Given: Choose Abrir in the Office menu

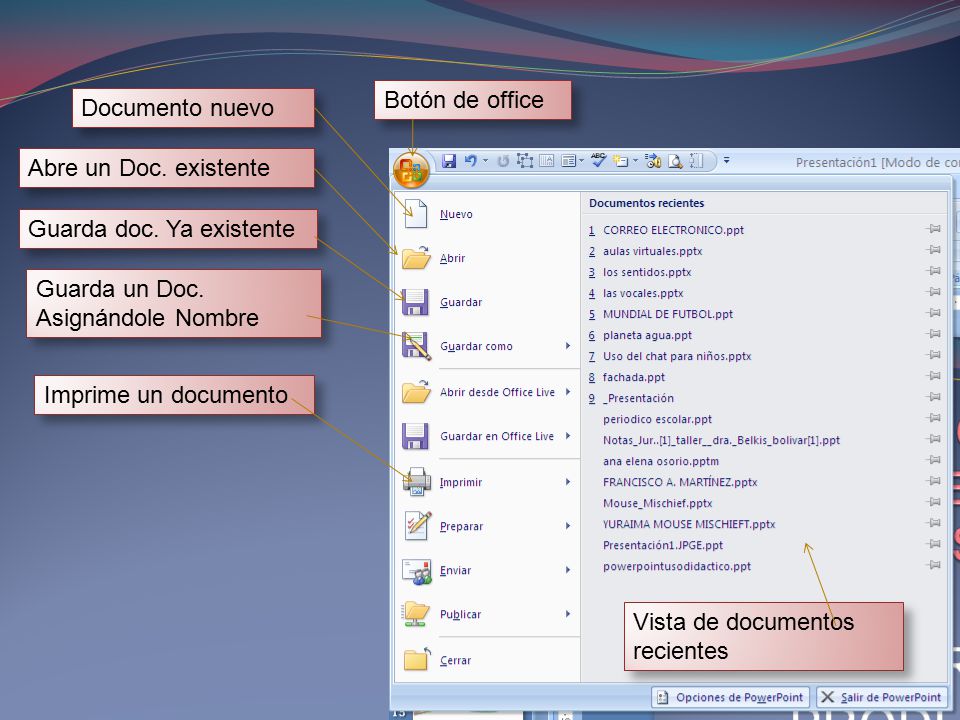Looking at the screenshot, I should (x=488, y=258).
